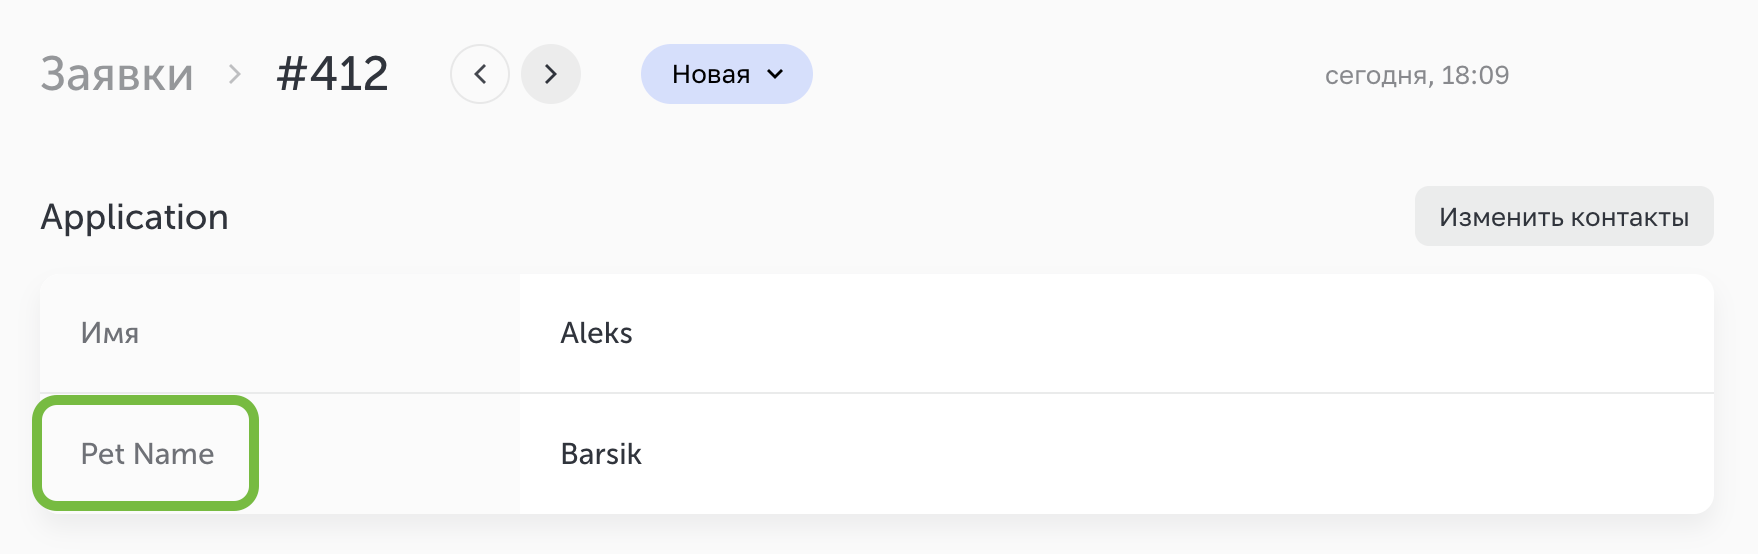Open the Новая status dropdown
Image resolution: width=1758 pixels, height=554 pixels.
[x=711, y=74]
